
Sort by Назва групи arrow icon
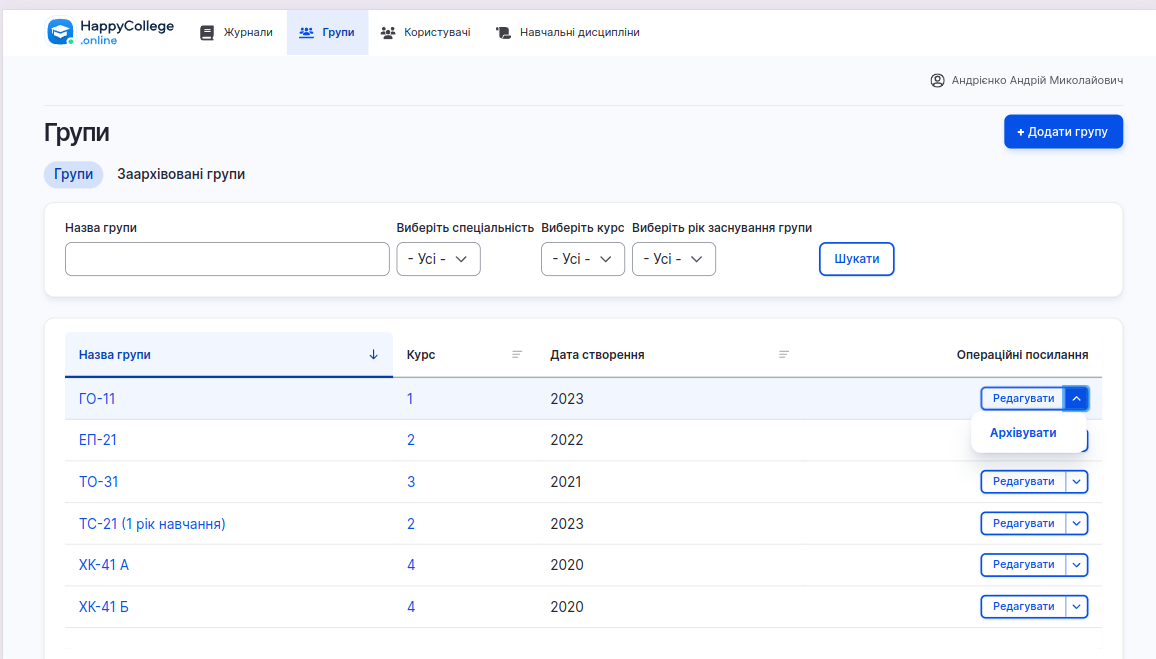pos(373,355)
